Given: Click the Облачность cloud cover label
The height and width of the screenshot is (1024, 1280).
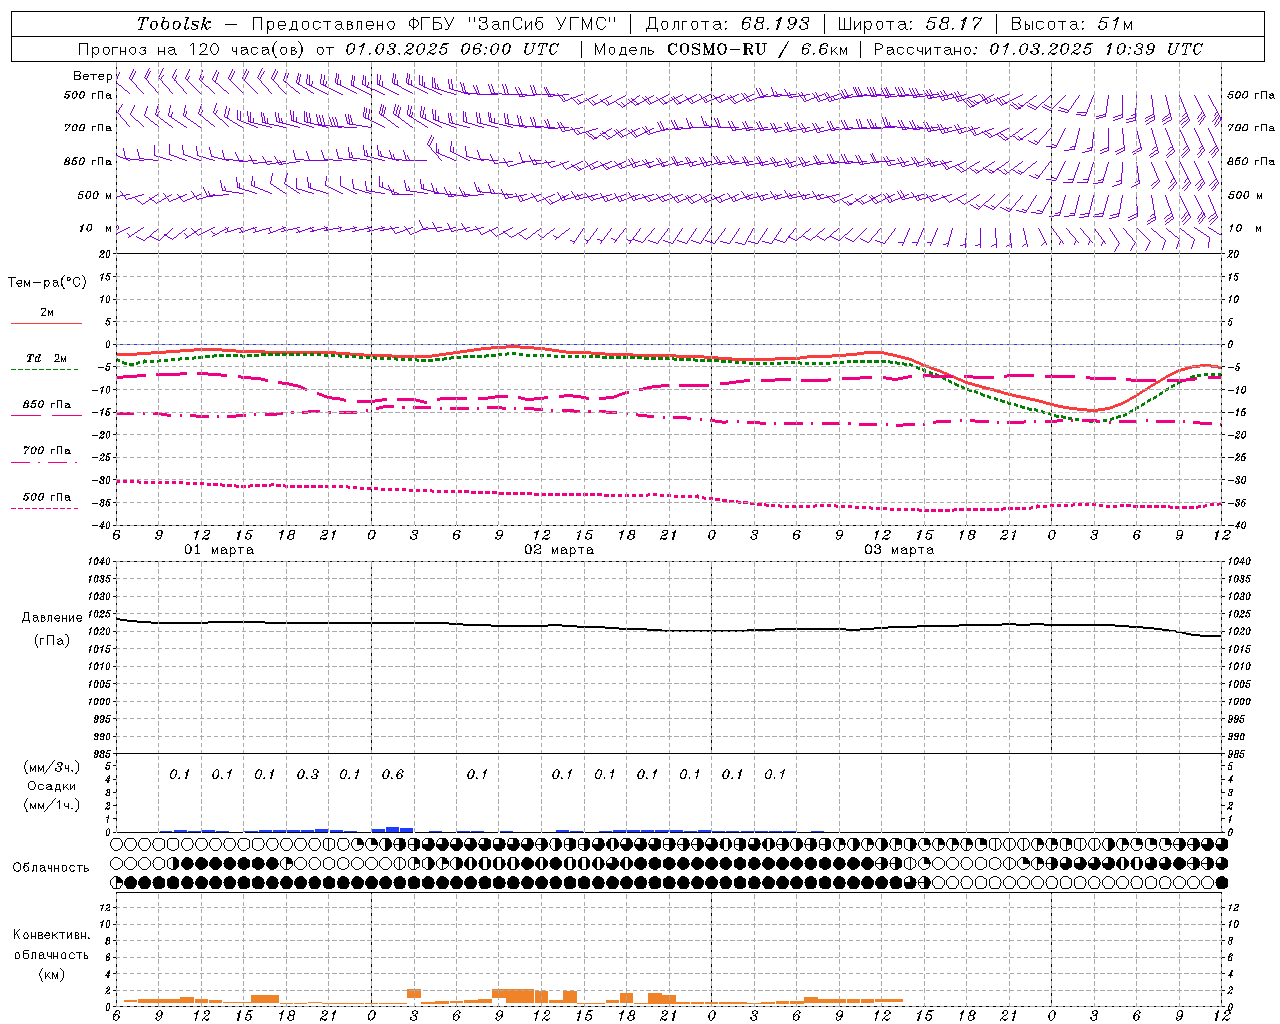Looking at the screenshot, I should (51, 867).
